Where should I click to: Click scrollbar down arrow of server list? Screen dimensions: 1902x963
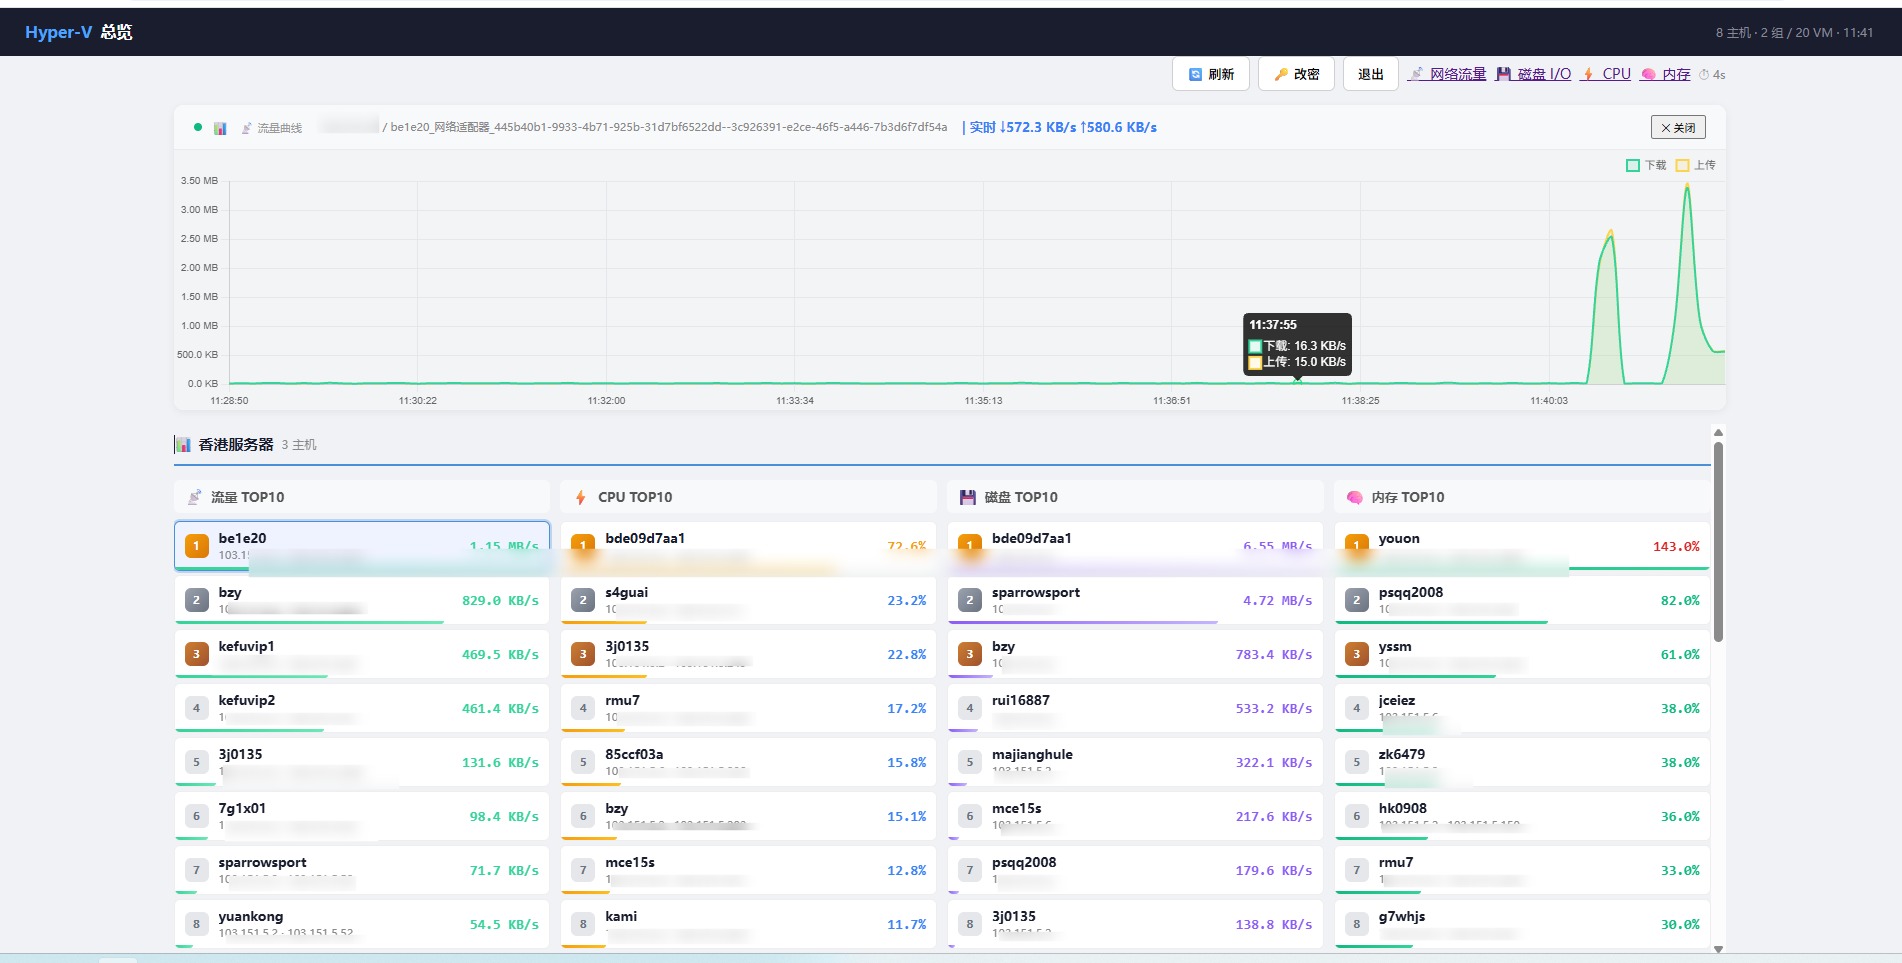point(1718,949)
